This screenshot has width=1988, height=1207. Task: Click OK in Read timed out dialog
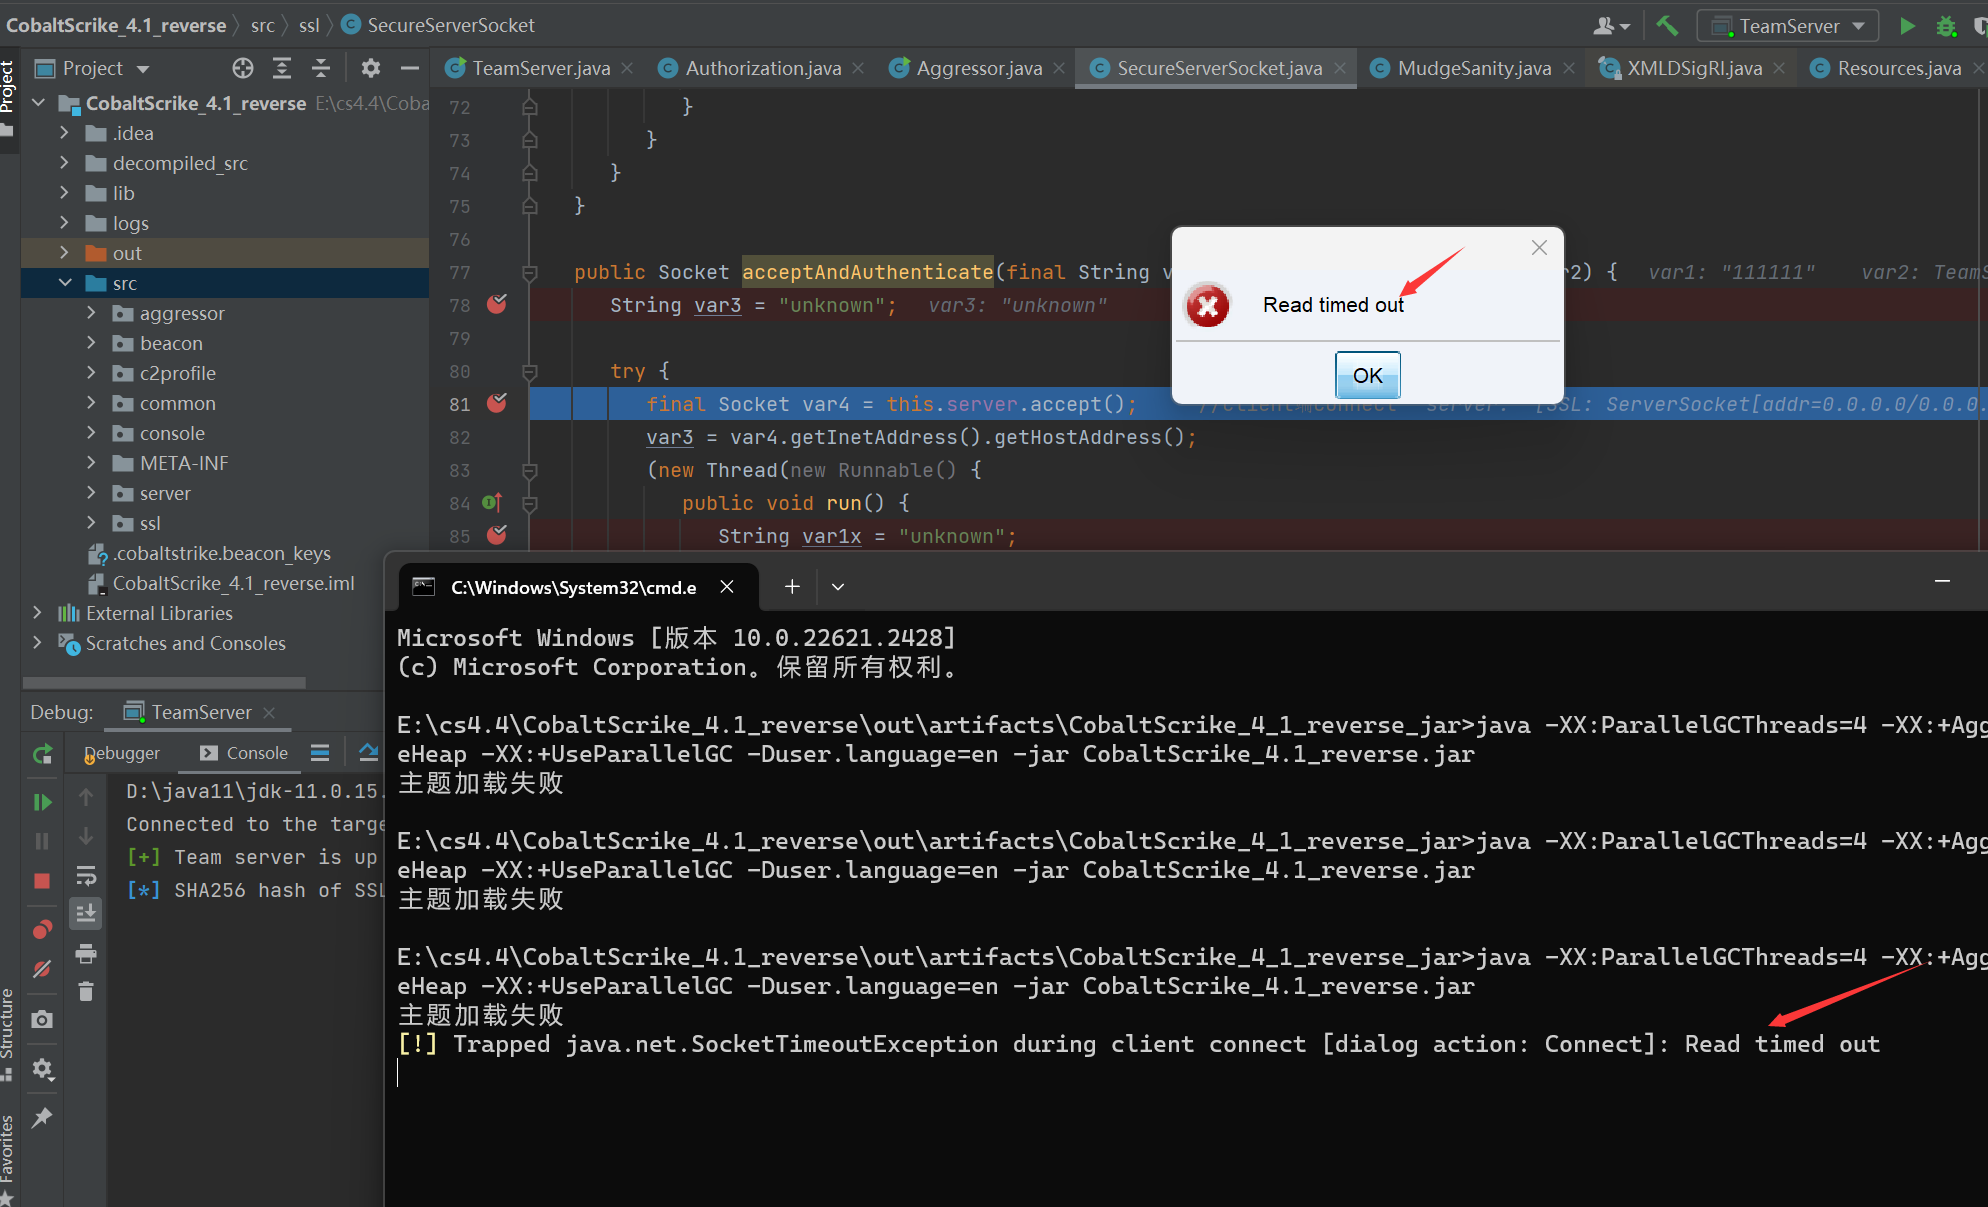pos(1367,375)
